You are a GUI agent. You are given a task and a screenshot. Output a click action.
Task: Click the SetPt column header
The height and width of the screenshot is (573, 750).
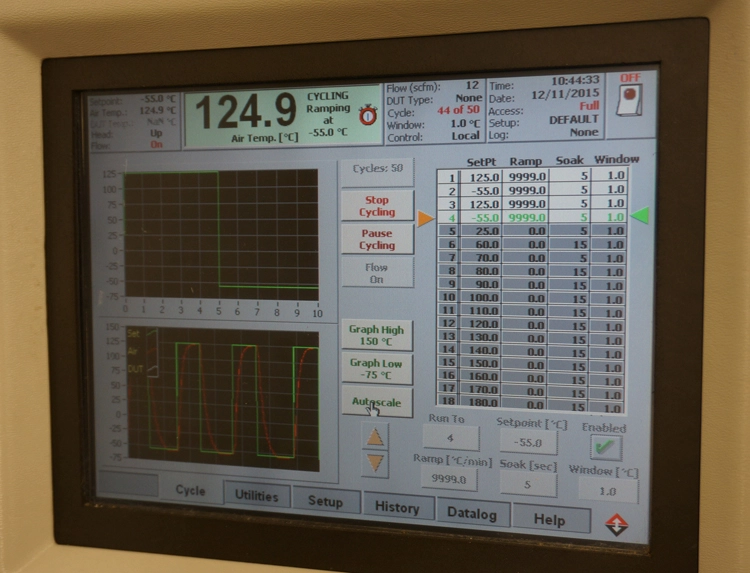click(481, 162)
